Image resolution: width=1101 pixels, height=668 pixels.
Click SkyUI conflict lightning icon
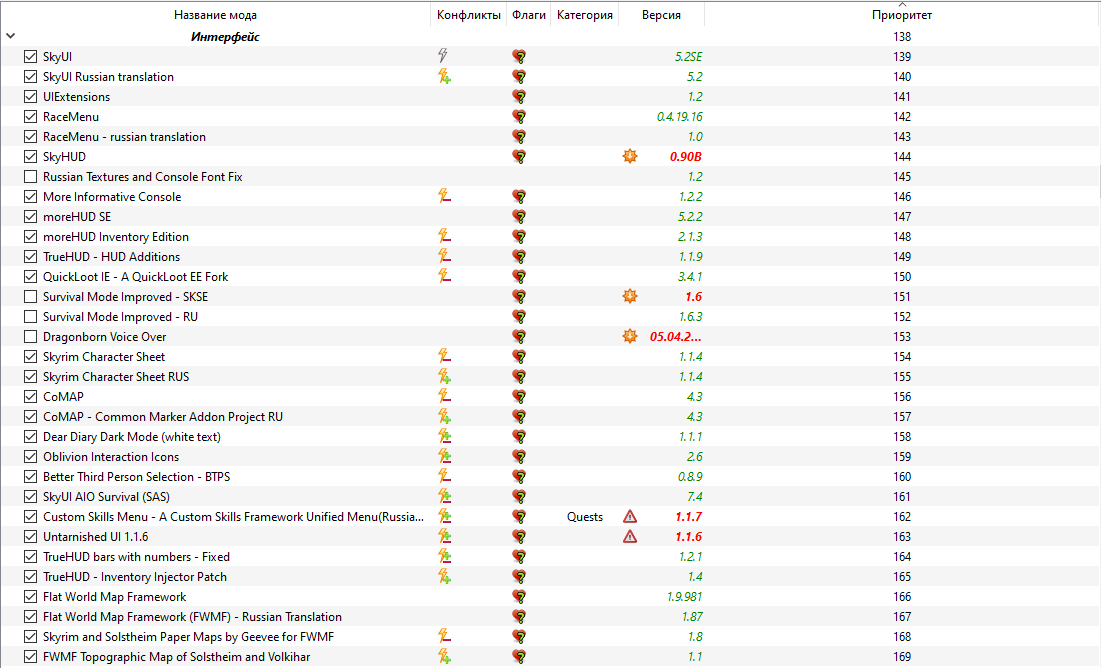(443, 55)
